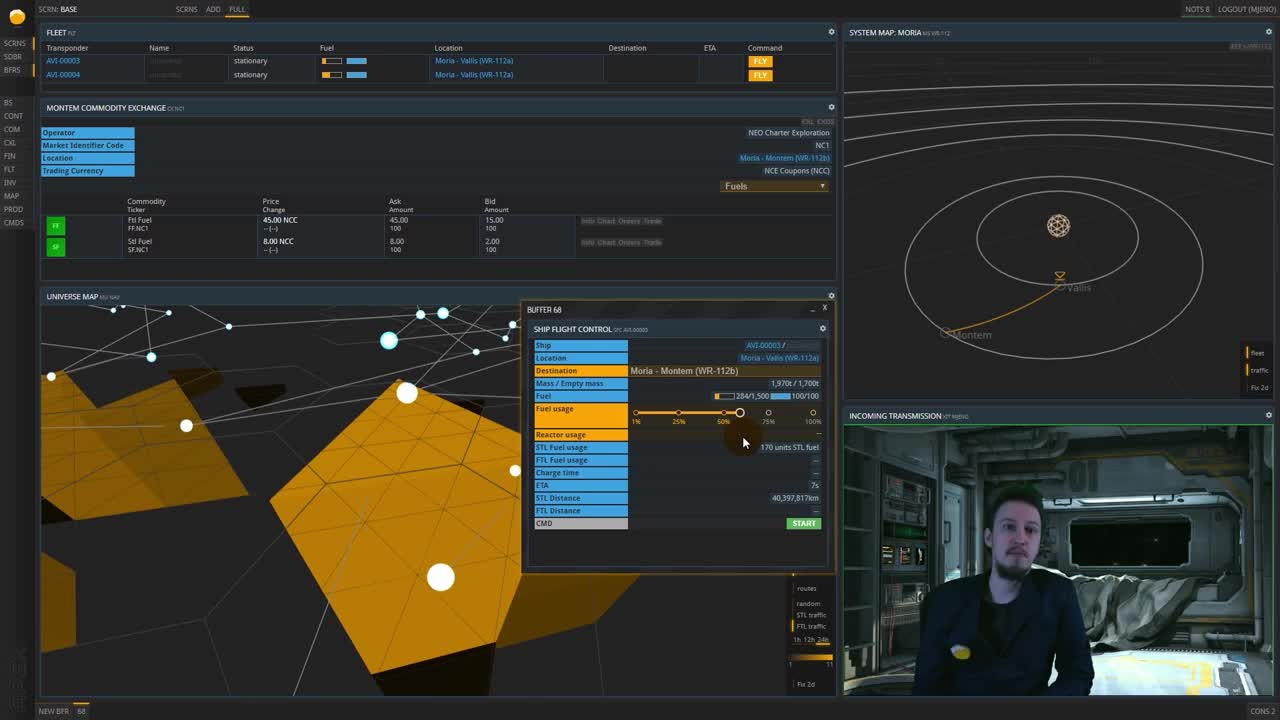1280x720 pixels.
Task: Open settings gear of Incoming Transmission panel
Action: pos(1269,415)
